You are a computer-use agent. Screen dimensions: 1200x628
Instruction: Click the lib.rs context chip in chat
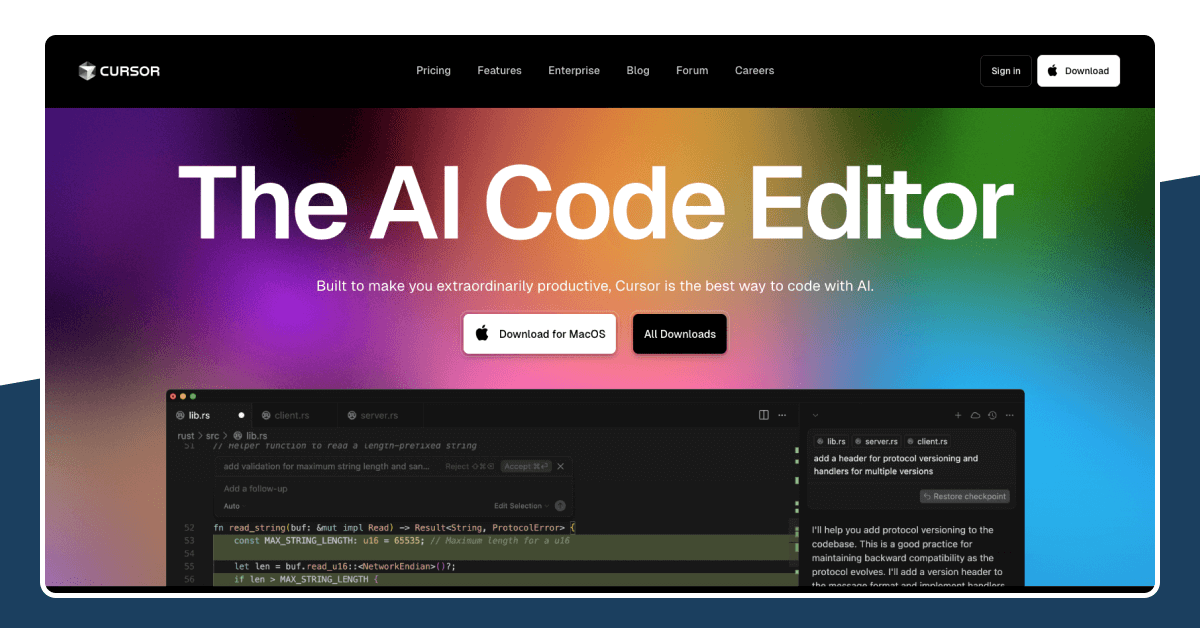[831, 441]
